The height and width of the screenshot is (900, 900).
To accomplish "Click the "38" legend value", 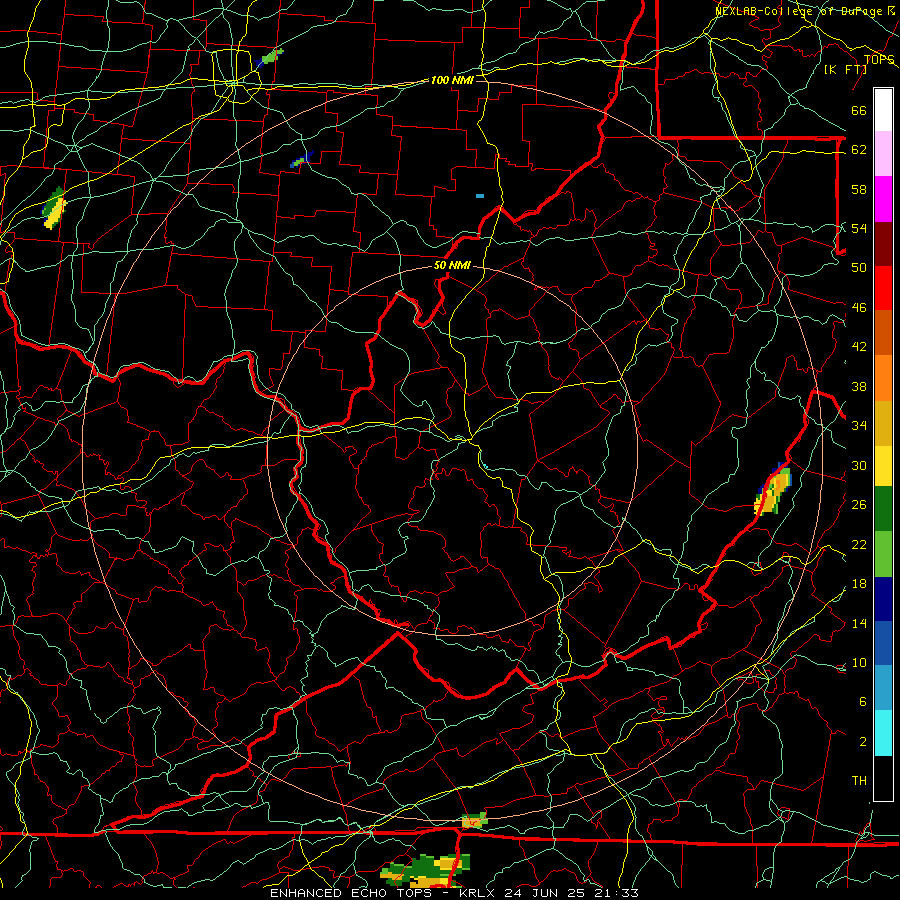I will 859,387.
